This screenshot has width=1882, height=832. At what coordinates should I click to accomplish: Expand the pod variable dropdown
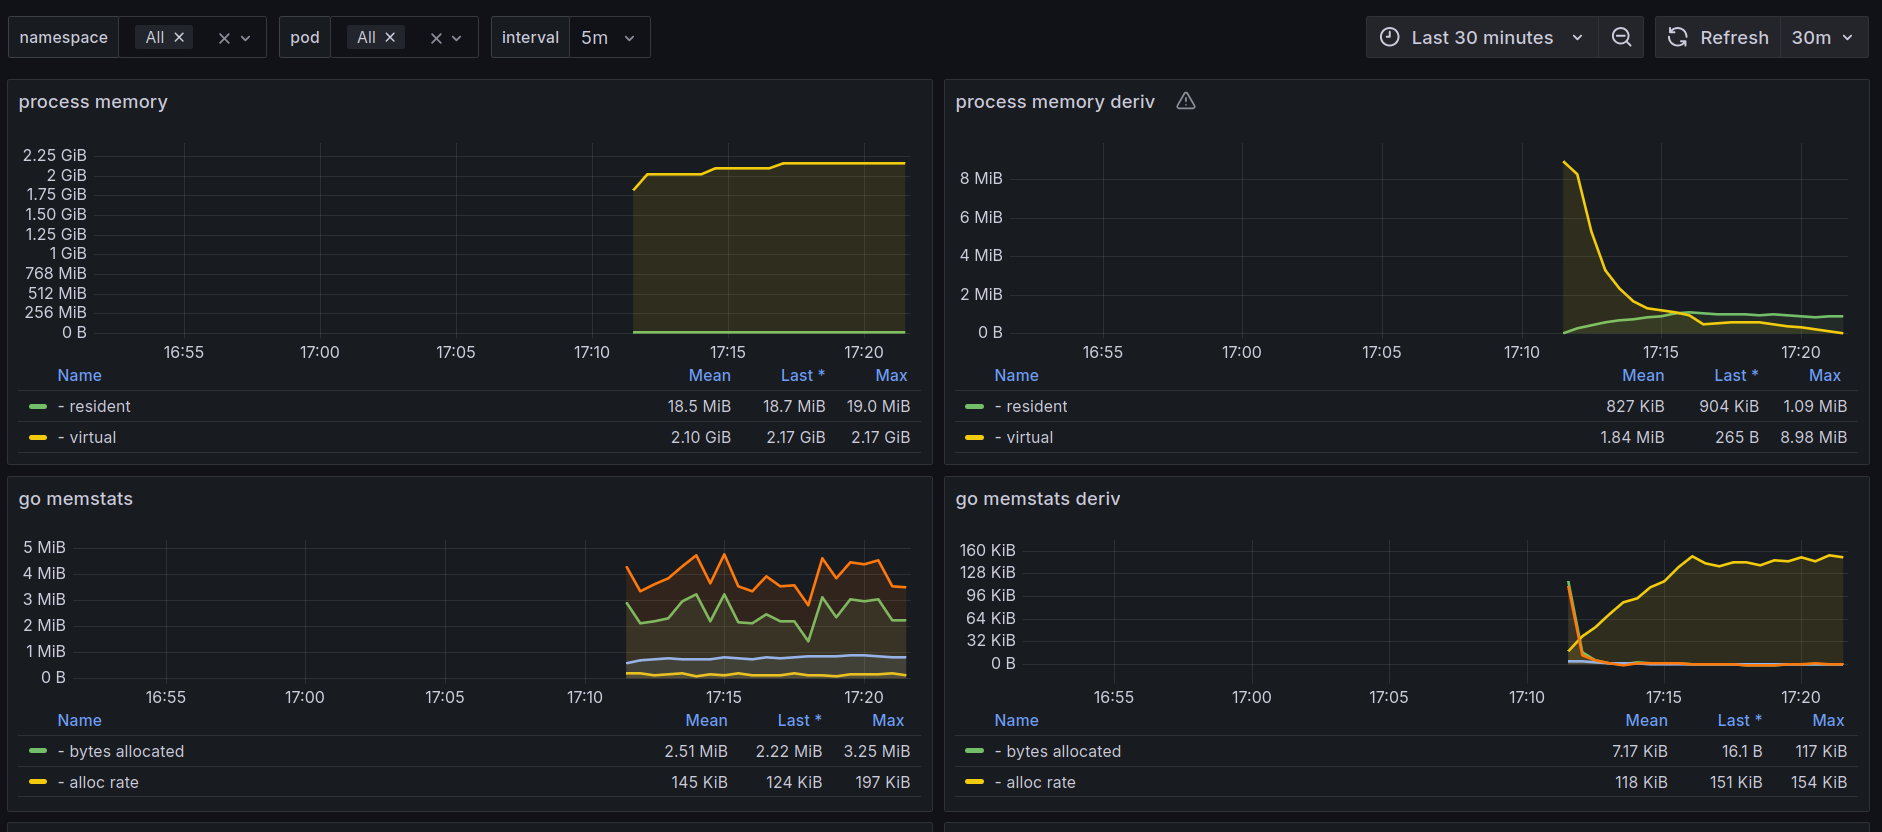(x=457, y=38)
